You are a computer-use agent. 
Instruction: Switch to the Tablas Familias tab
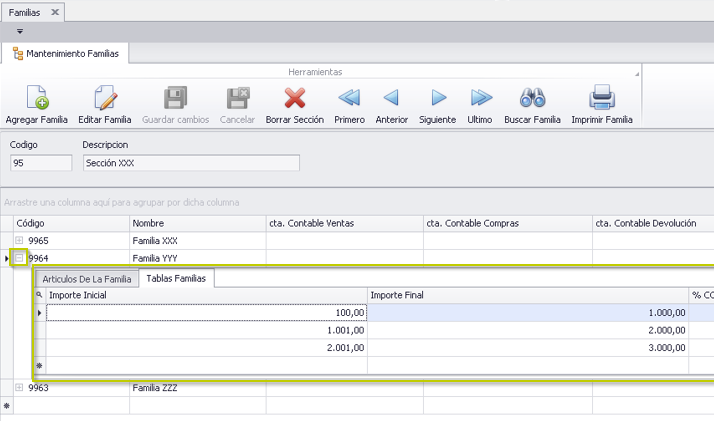tap(176, 278)
